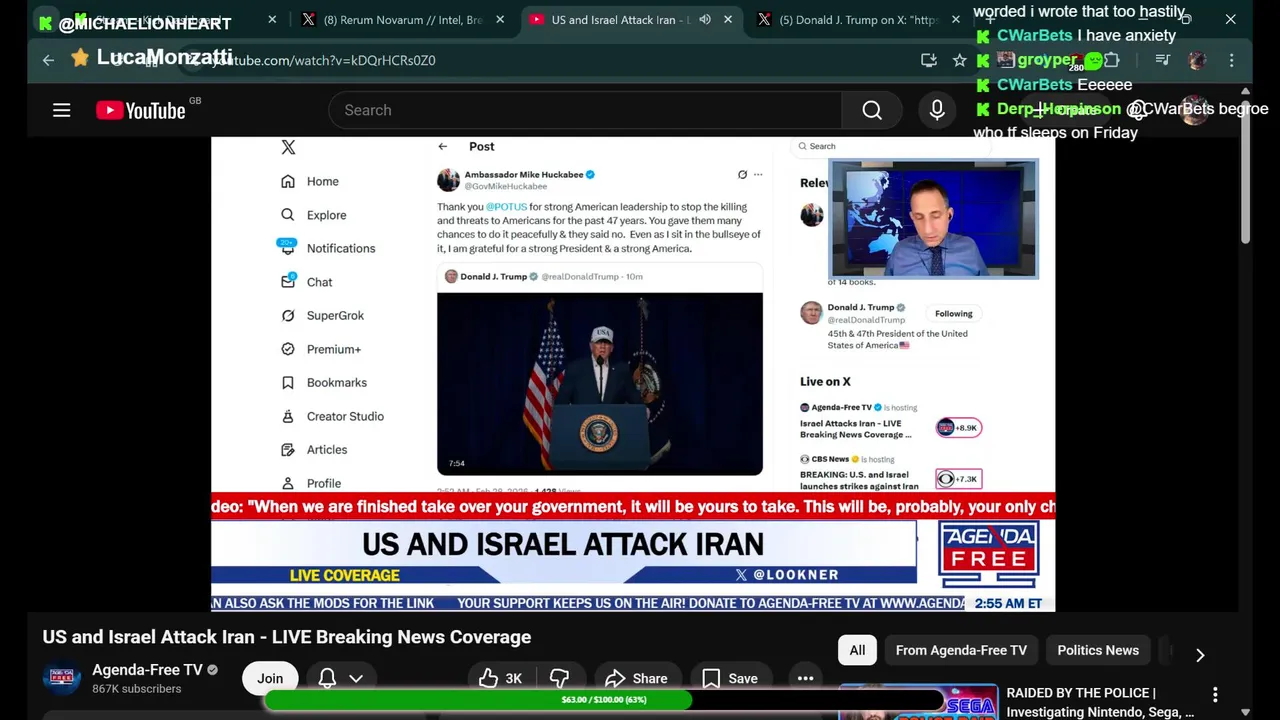
Task: Click the install app icon in address bar
Action: [x=929, y=60]
